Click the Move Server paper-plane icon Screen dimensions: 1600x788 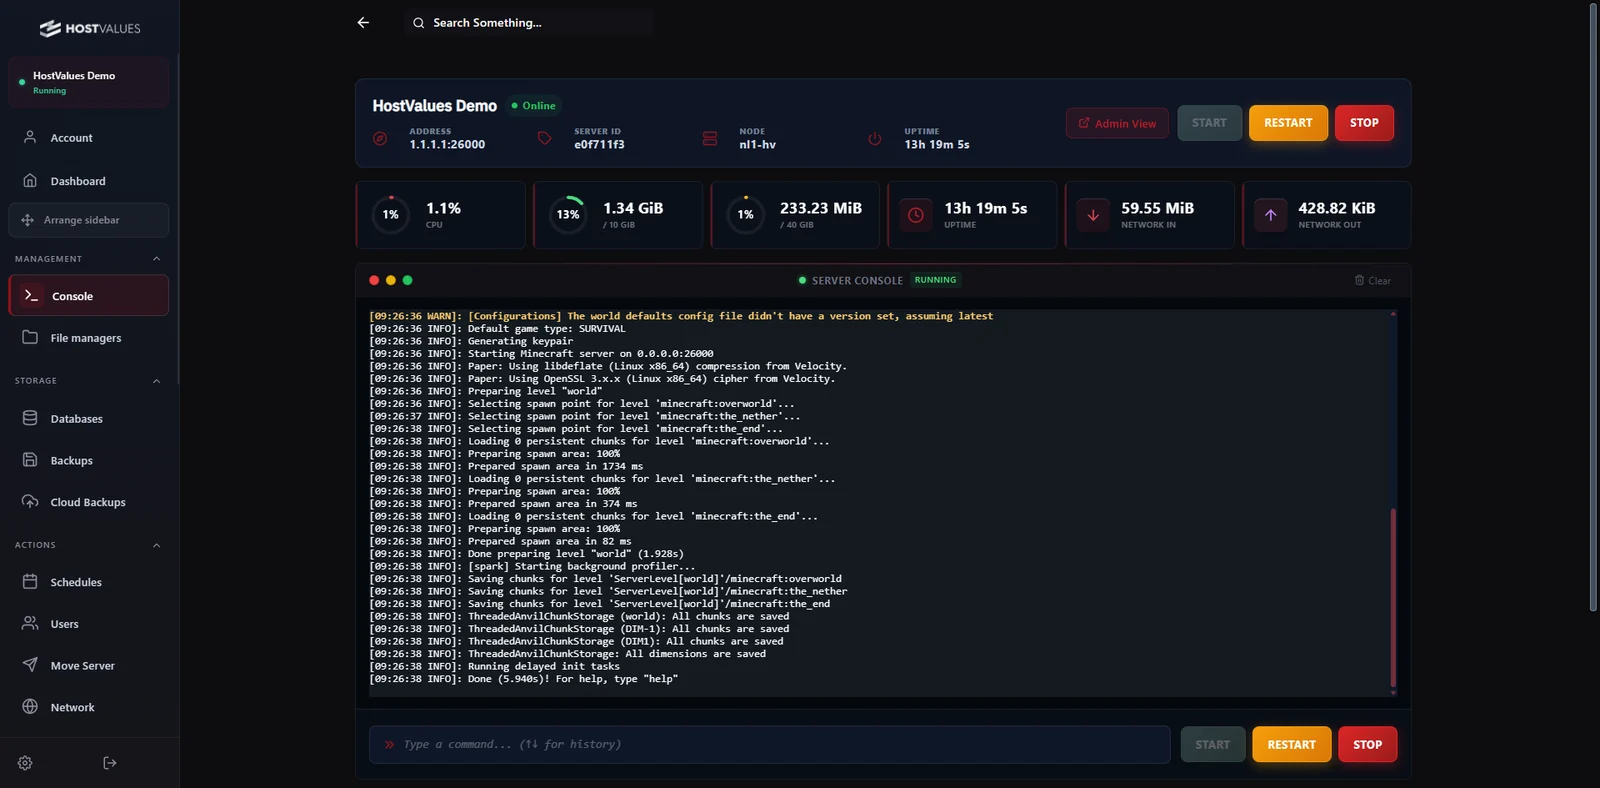pyautogui.click(x=30, y=665)
